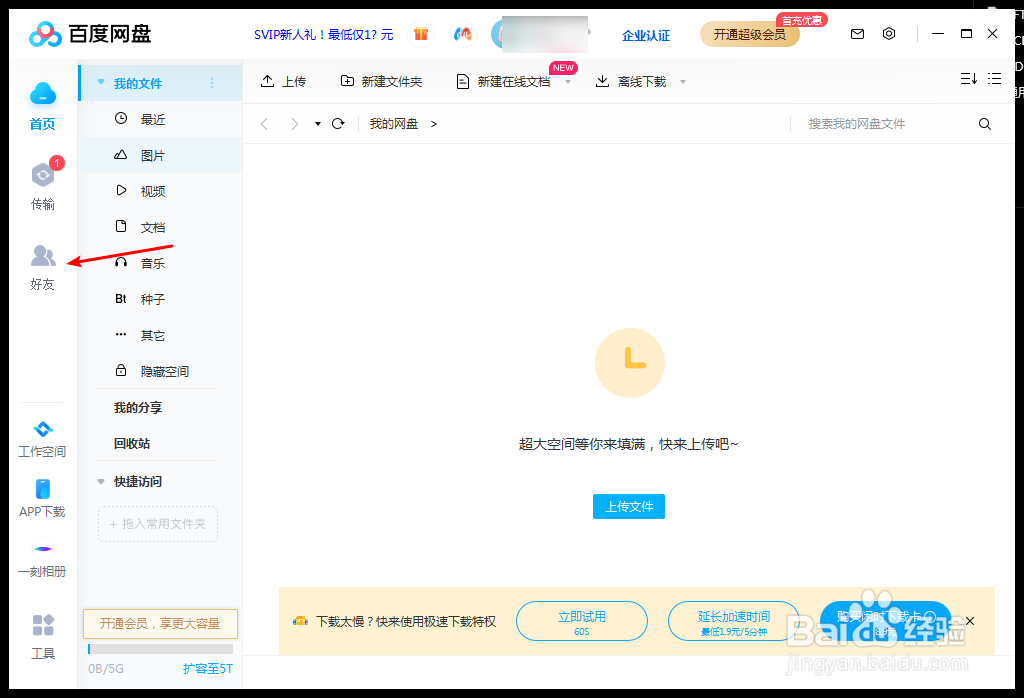
Task: Expand the 离线下载 dropdown arrow
Action: pyautogui.click(x=682, y=81)
